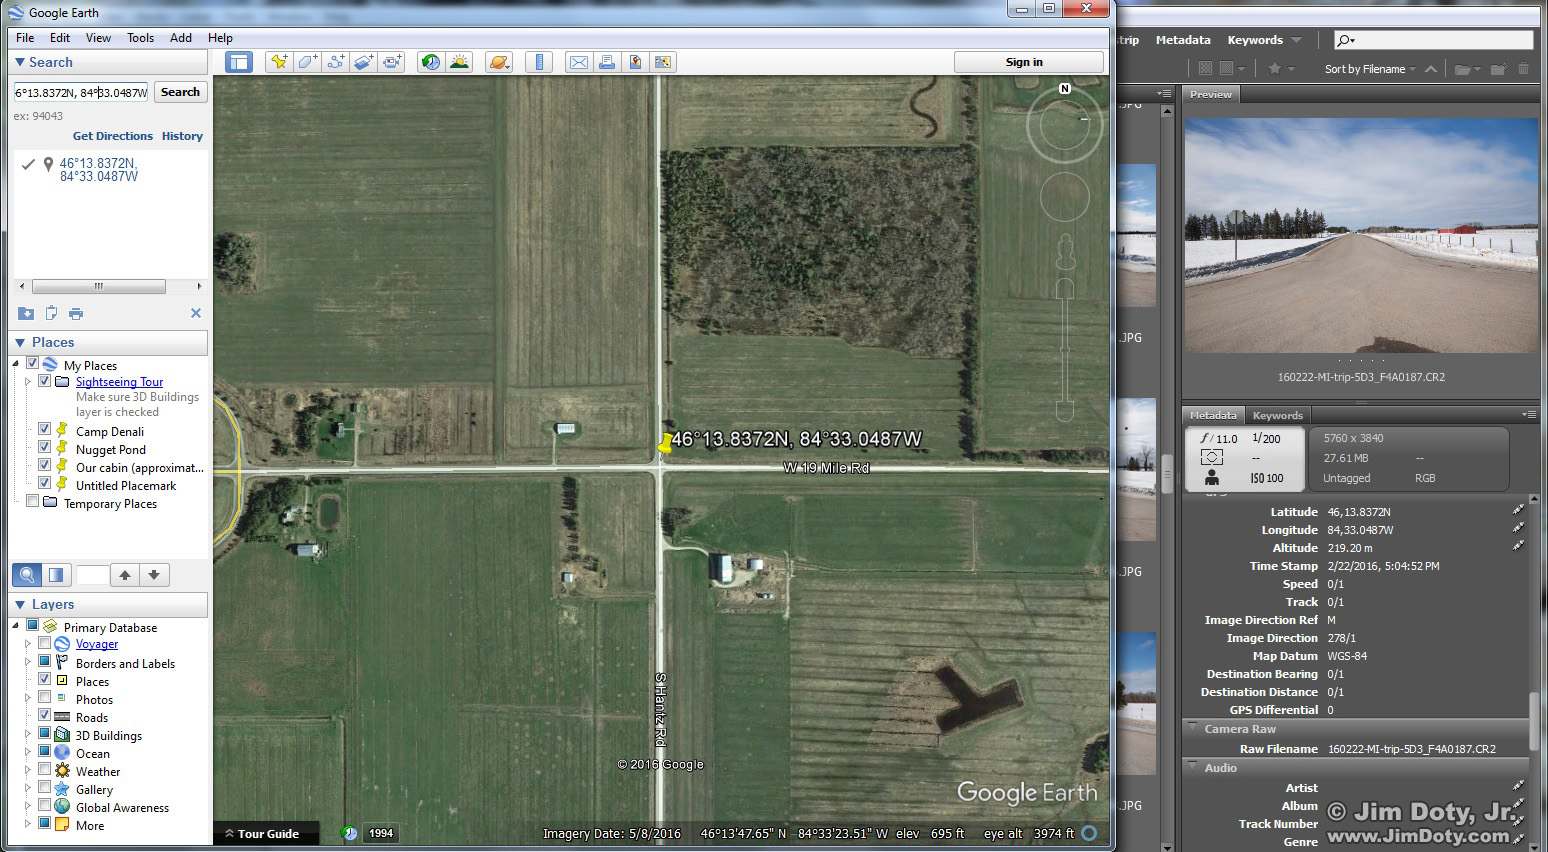
Task: Click the Get Directions link
Action: pos(113,136)
